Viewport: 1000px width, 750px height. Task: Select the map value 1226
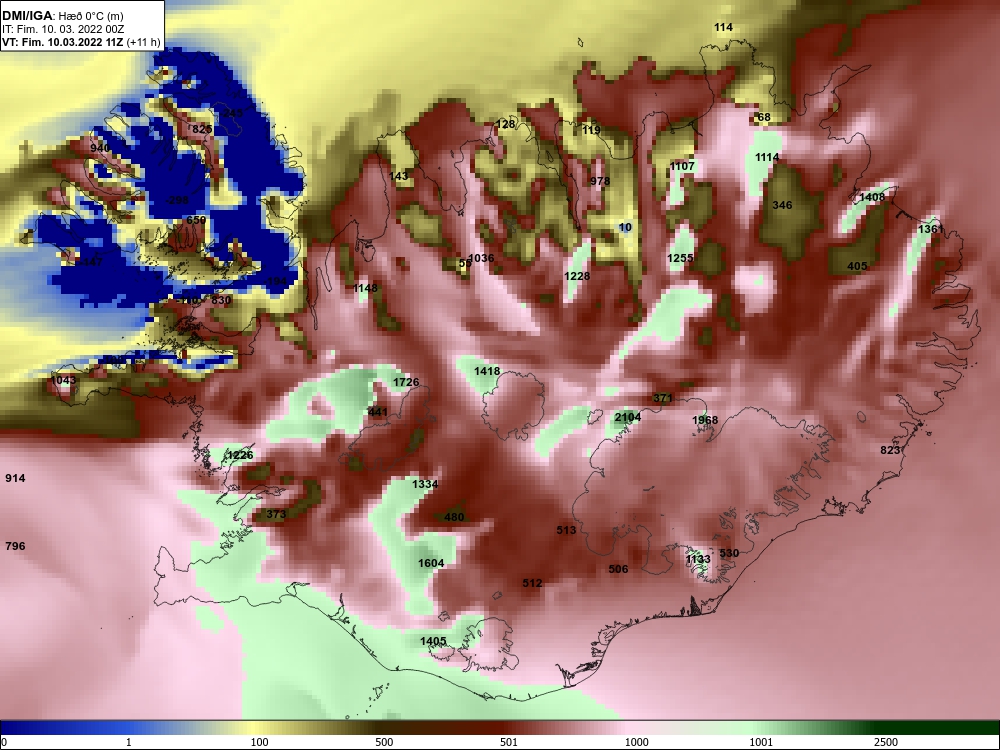(240, 455)
